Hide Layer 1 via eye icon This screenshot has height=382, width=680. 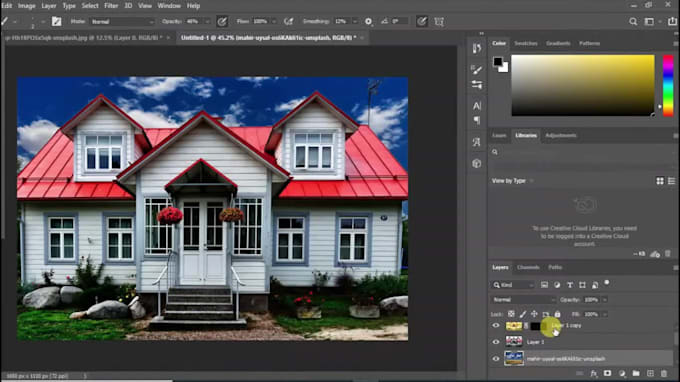pyautogui.click(x=496, y=342)
